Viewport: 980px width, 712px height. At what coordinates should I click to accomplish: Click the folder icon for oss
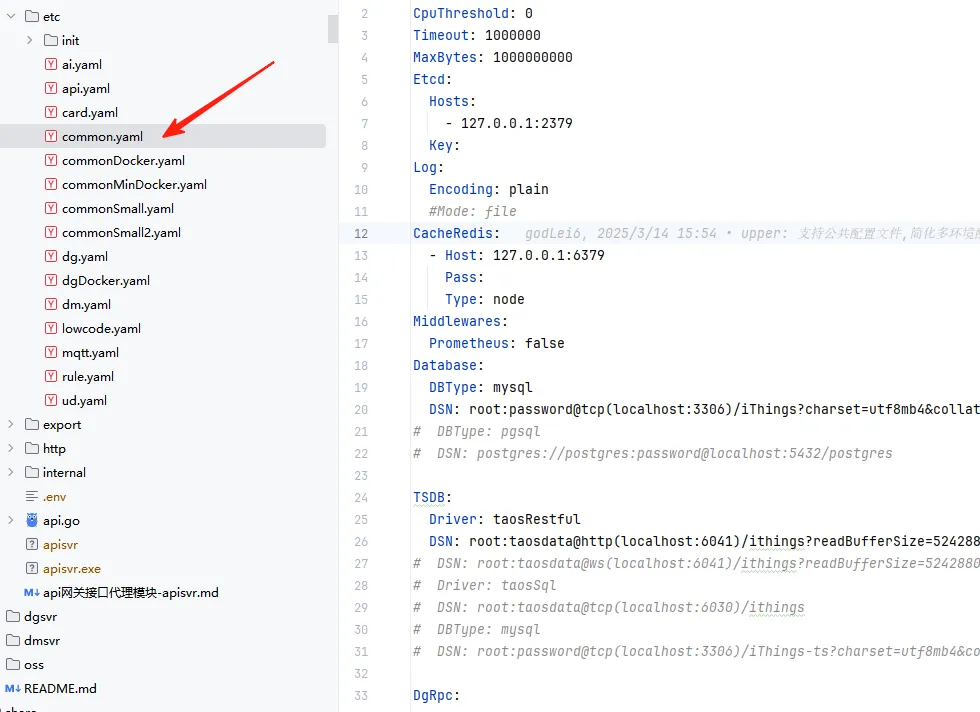click(13, 664)
